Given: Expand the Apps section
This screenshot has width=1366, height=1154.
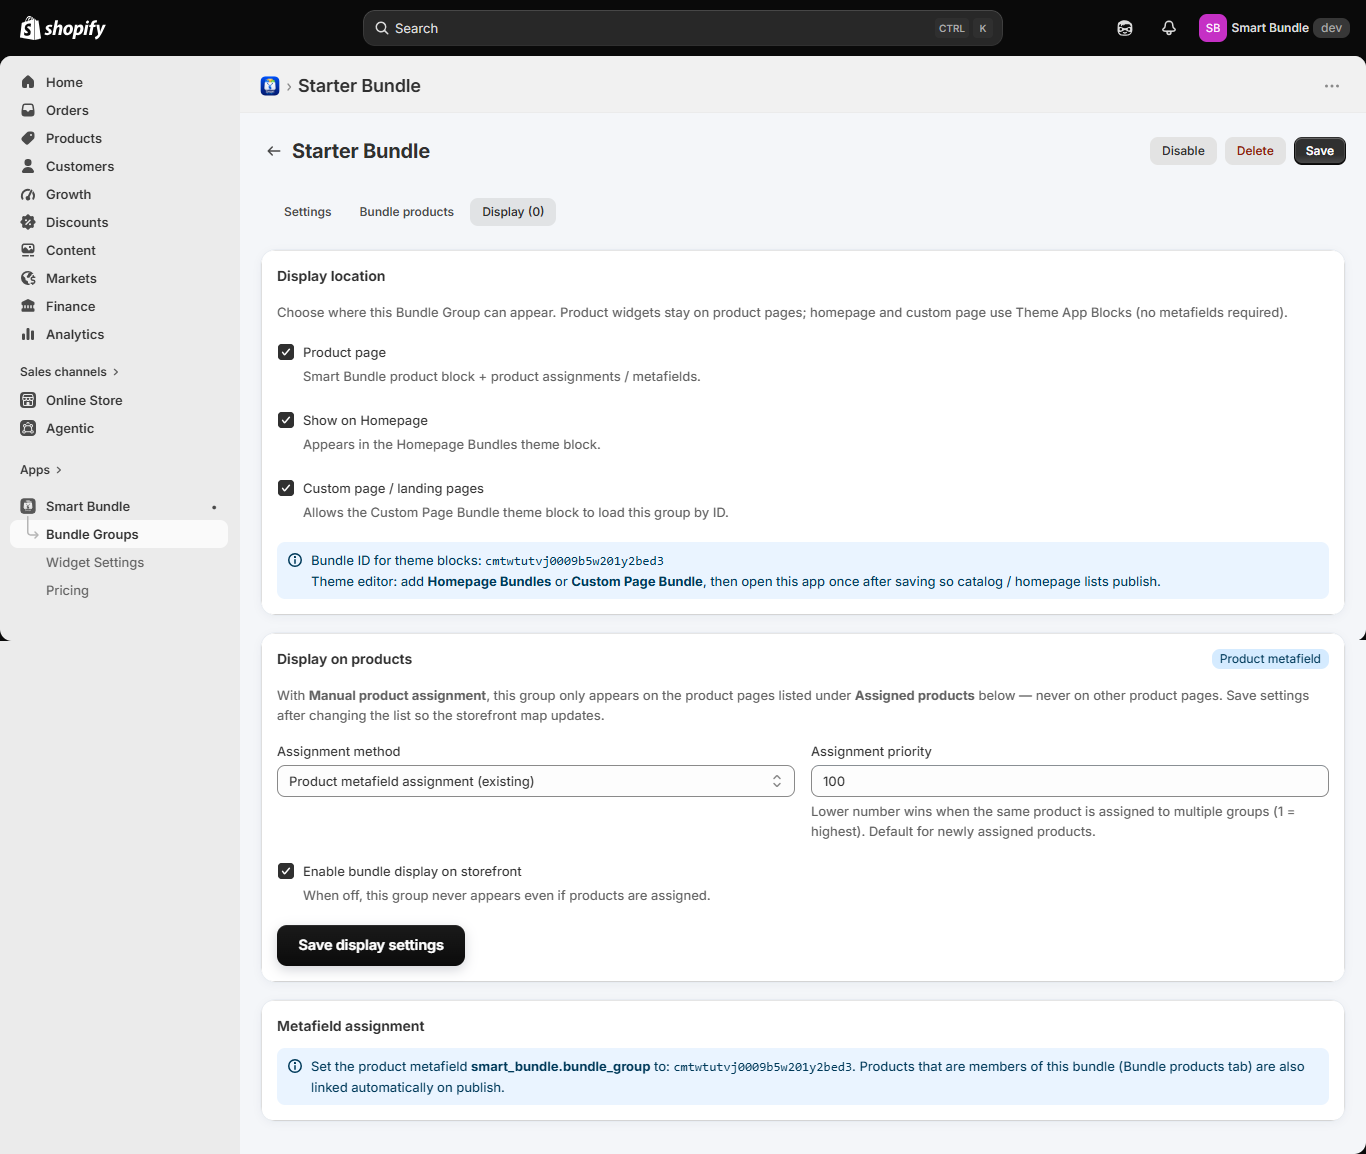Looking at the screenshot, I should point(41,470).
